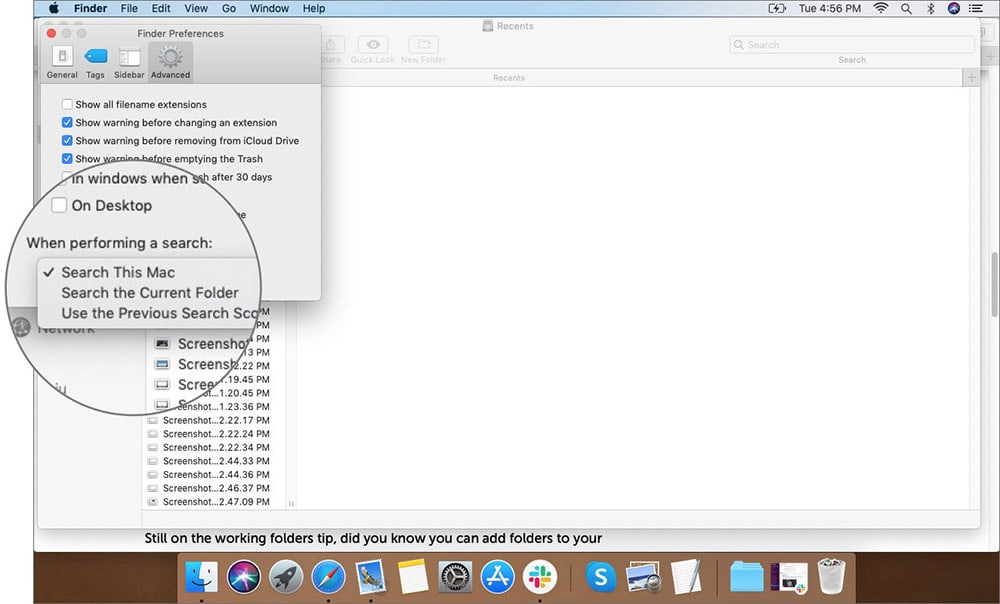Screen dimensions: 1000x604
Task: Check the On Desktop checkbox
Action: coord(59,205)
